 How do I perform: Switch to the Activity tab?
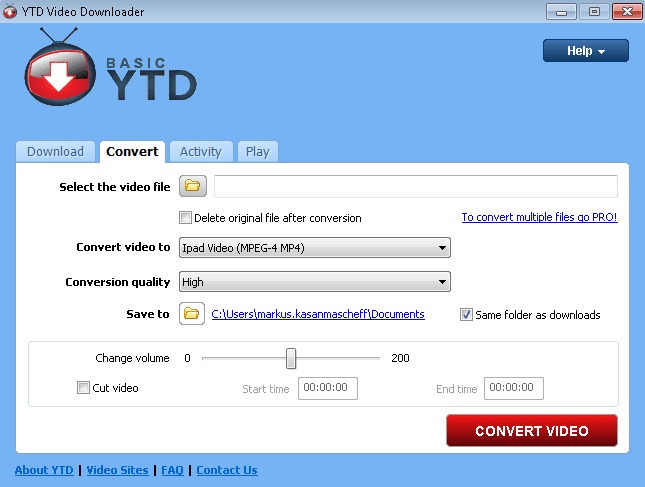click(x=201, y=152)
